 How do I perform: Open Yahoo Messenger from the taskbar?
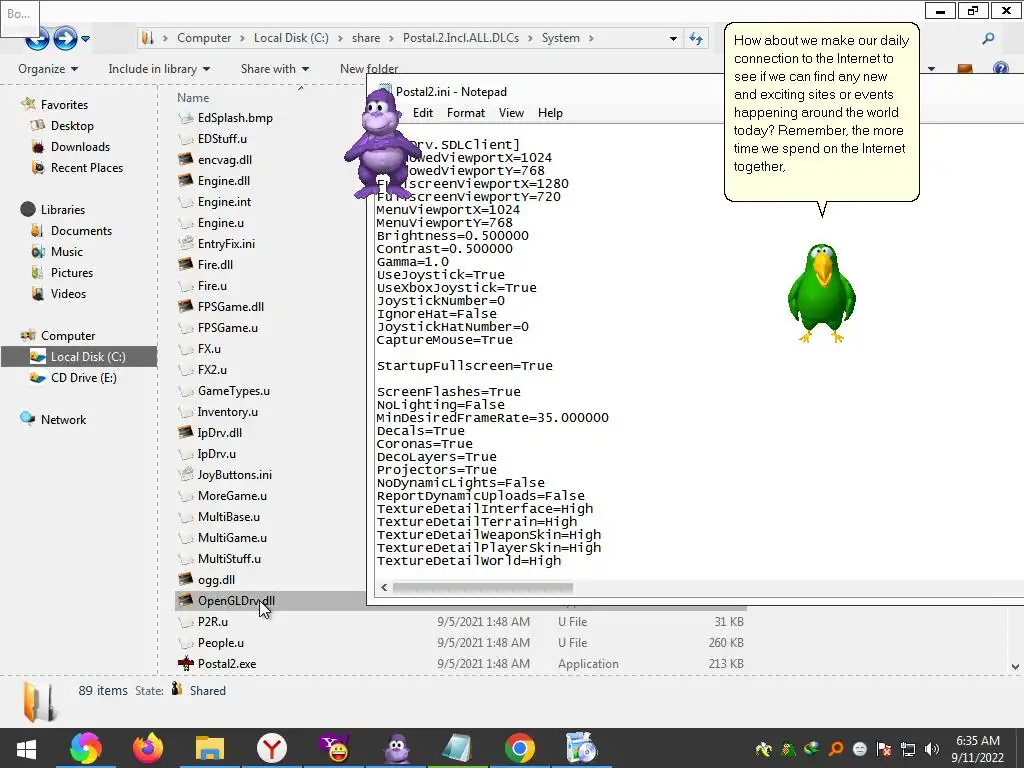334,748
